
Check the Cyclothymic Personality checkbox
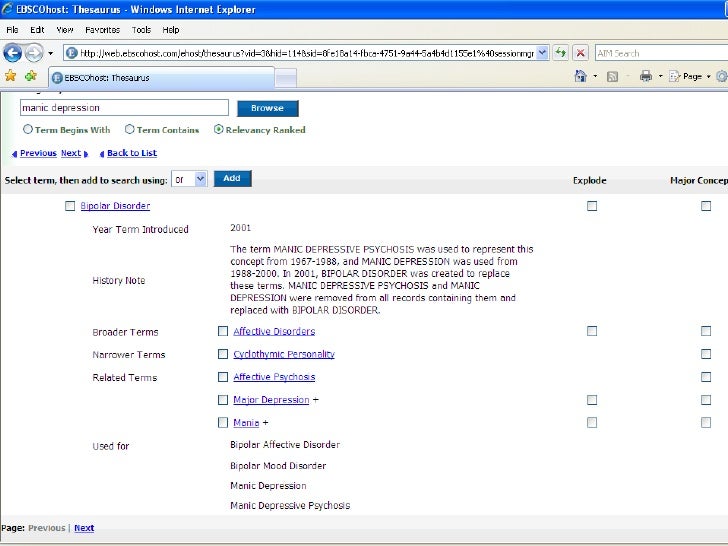tap(223, 354)
